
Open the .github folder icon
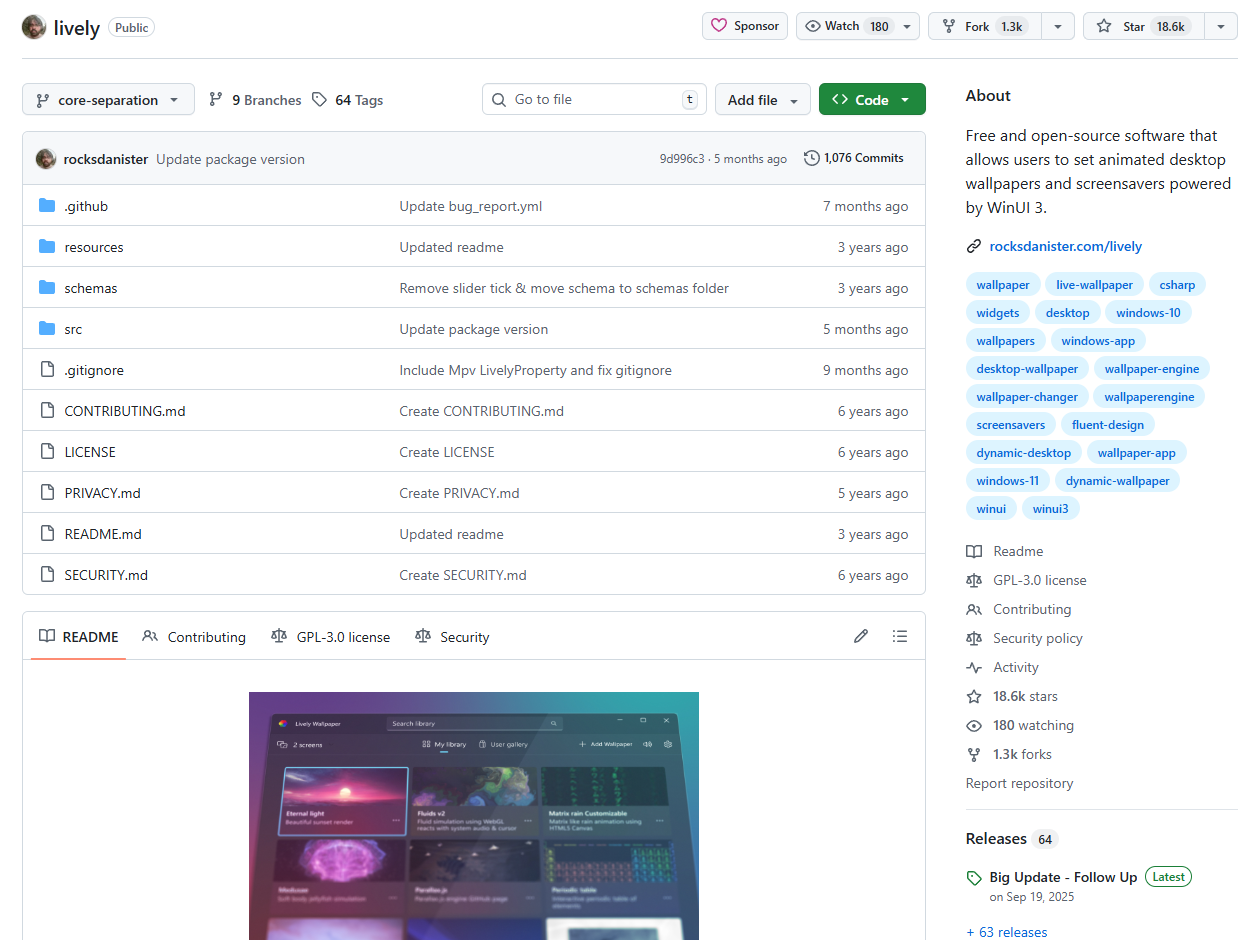click(x=47, y=206)
